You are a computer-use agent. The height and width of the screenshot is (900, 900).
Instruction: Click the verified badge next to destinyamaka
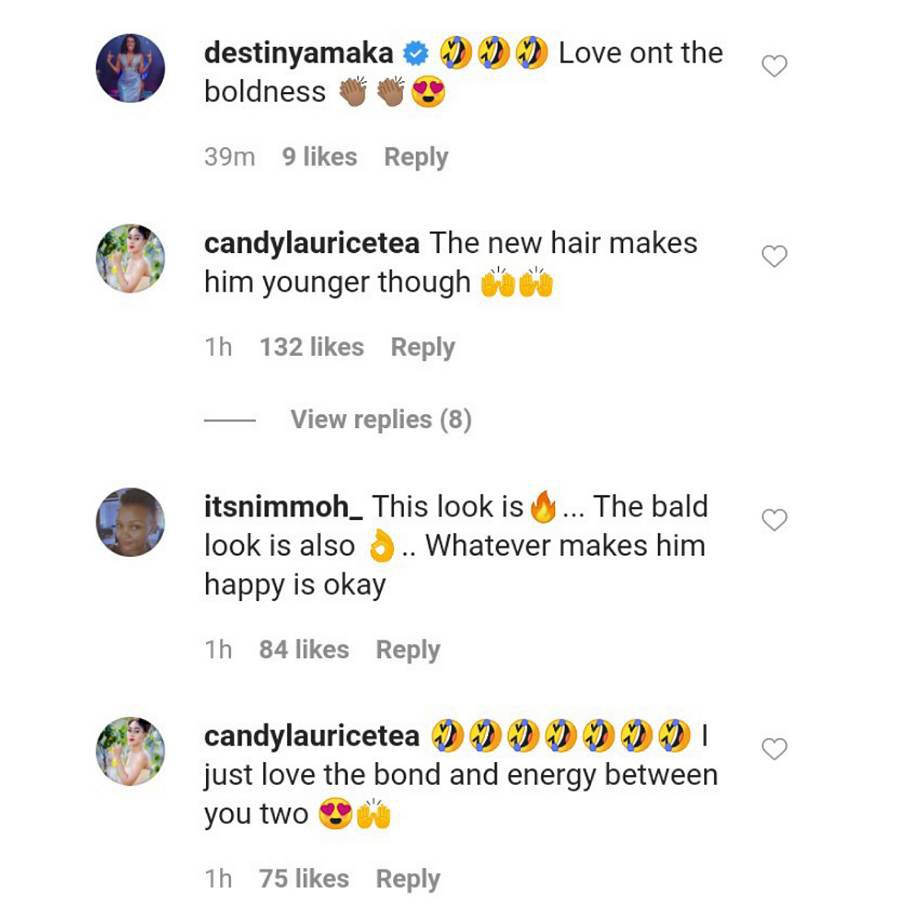click(x=416, y=54)
